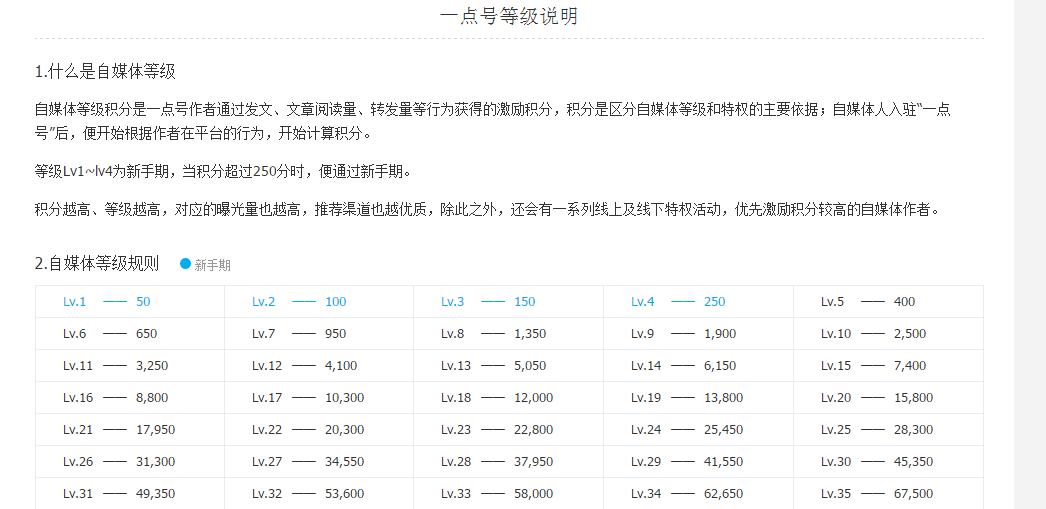Click the Lv.32 53,600 table cell
The width and height of the screenshot is (1046, 509).
pos(319,494)
